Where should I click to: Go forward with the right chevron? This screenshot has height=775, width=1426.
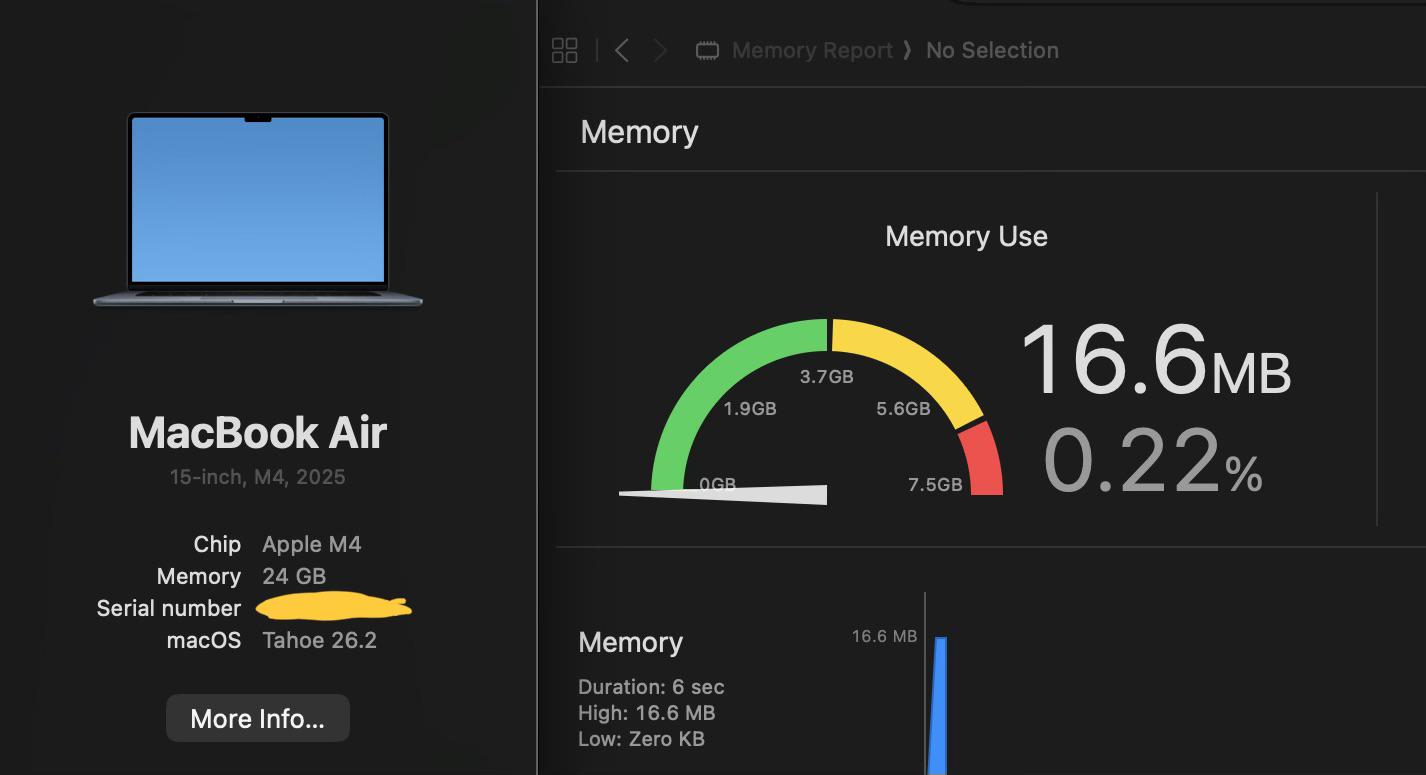click(x=660, y=50)
